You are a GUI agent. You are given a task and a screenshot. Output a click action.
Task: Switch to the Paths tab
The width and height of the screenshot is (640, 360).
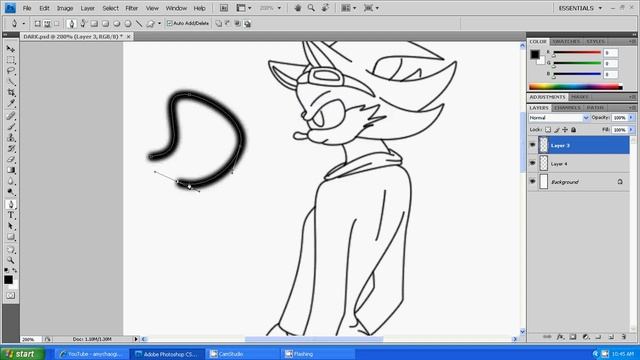pyautogui.click(x=595, y=108)
